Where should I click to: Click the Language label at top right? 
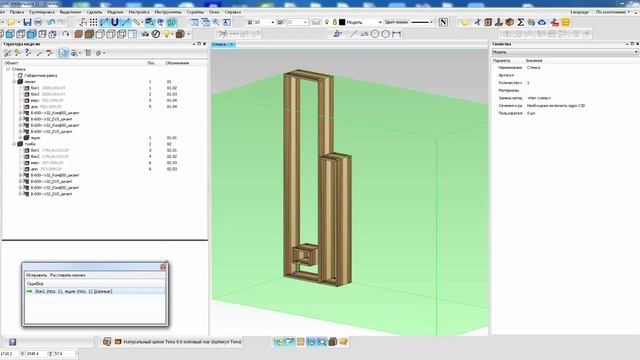pyautogui.click(x=580, y=12)
